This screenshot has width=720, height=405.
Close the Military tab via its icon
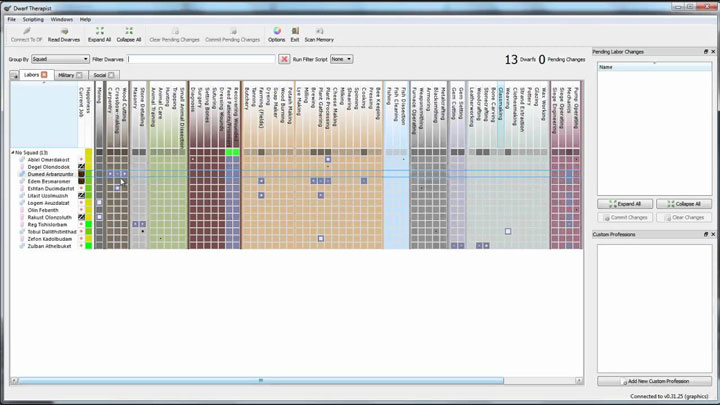coord(79,75)
